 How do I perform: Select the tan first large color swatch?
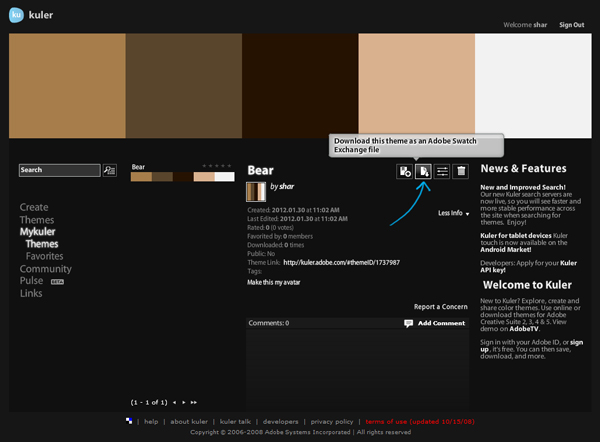click(67, 86)
